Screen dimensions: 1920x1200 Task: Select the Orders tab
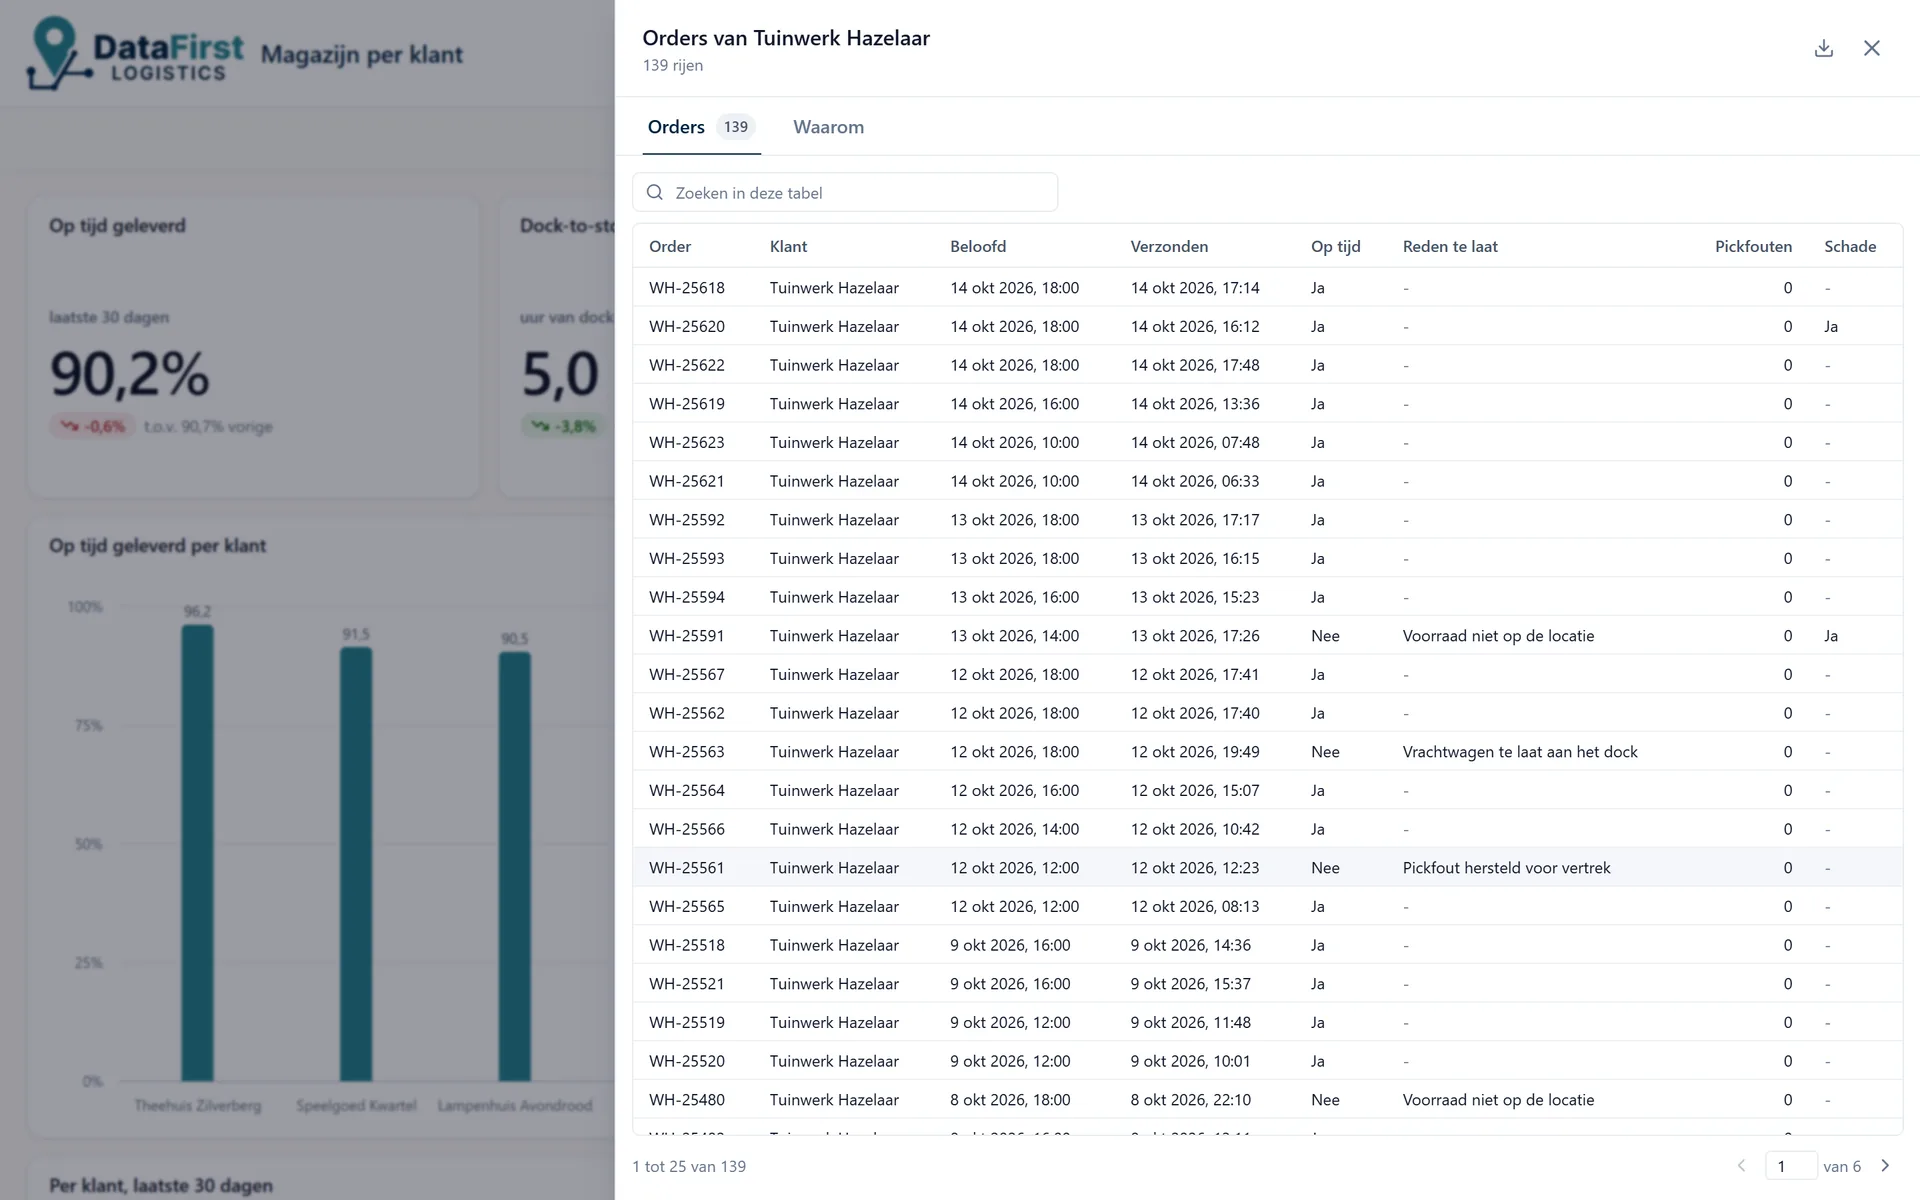pos(701,127)
